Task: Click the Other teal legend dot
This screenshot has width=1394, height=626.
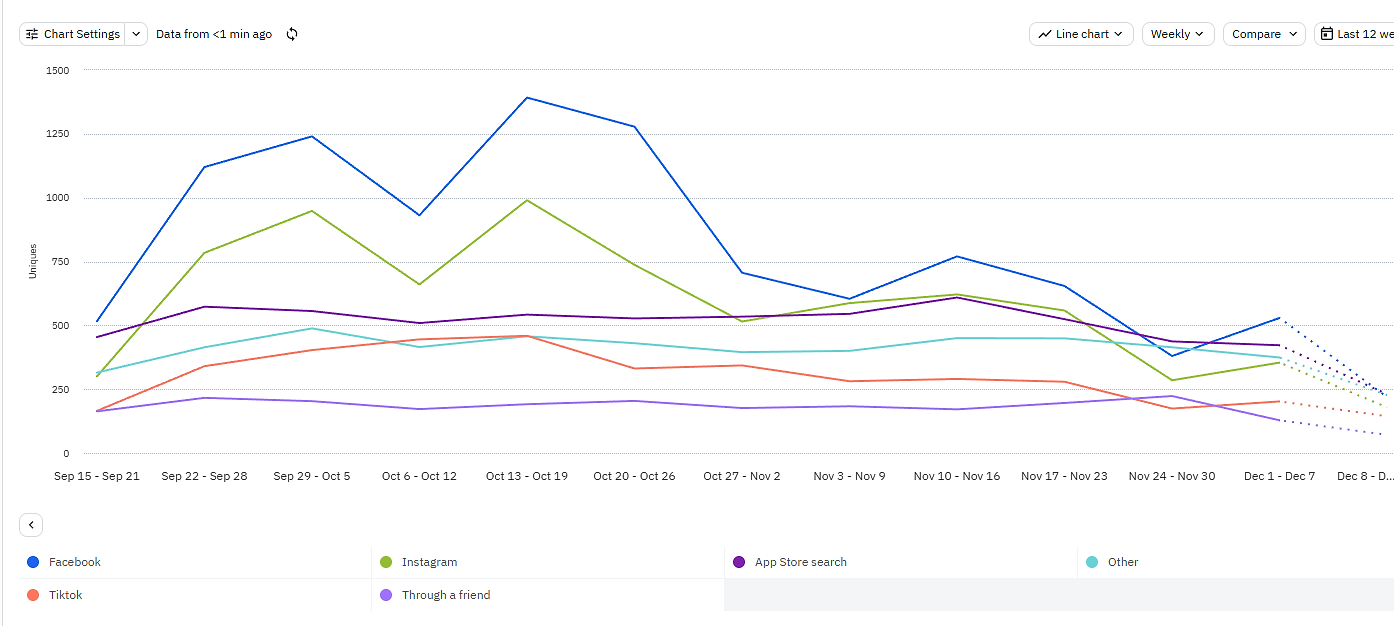Action: pos(1092,562)
